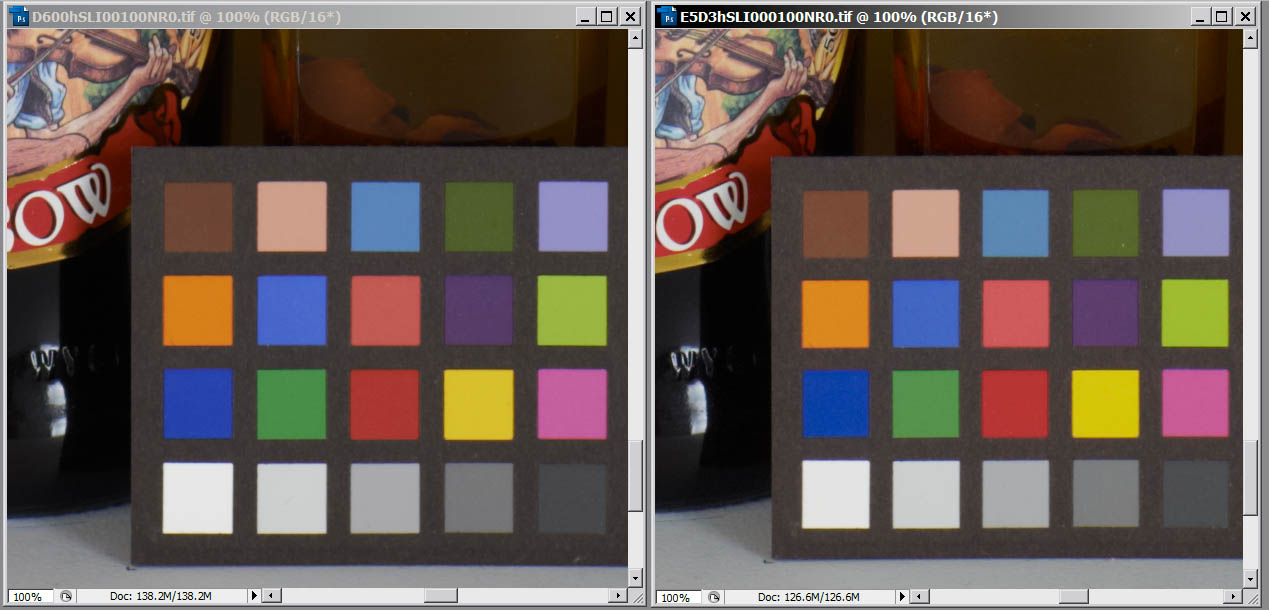Minimize the D600hSLI00100NR0.tif document window
The width and height of the screenshot is (1269, 610).
585,17
